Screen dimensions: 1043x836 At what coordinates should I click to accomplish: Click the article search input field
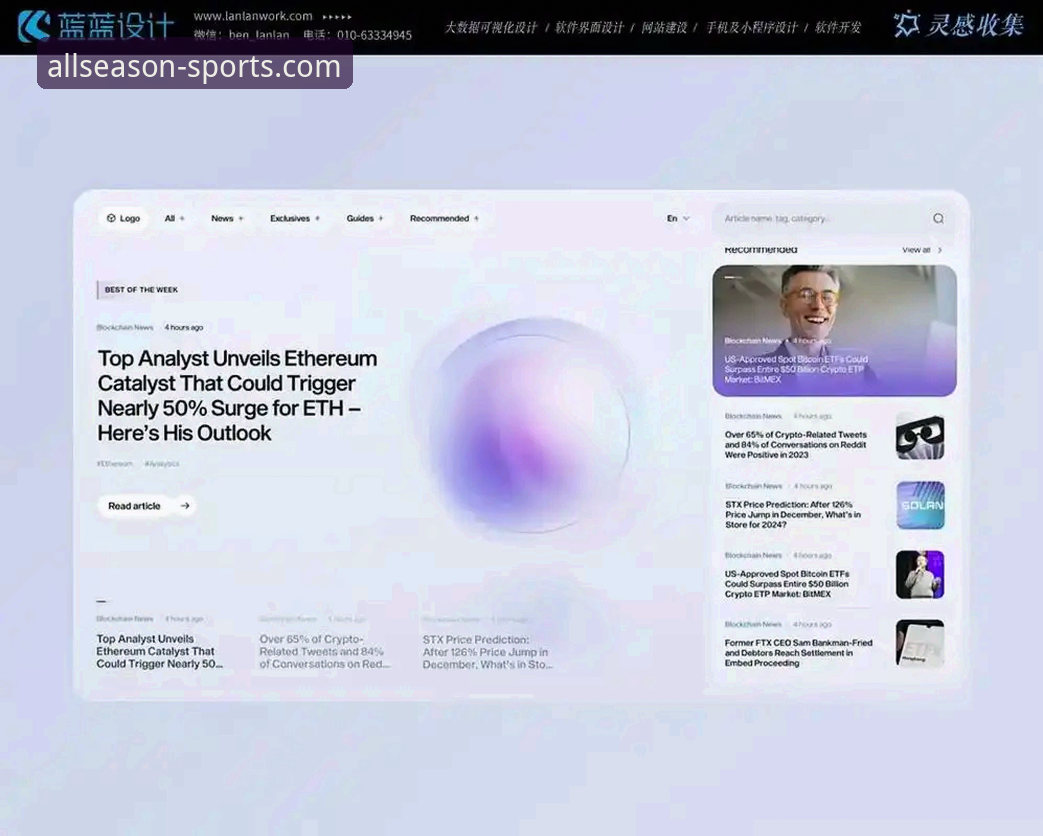pos(820,219)
